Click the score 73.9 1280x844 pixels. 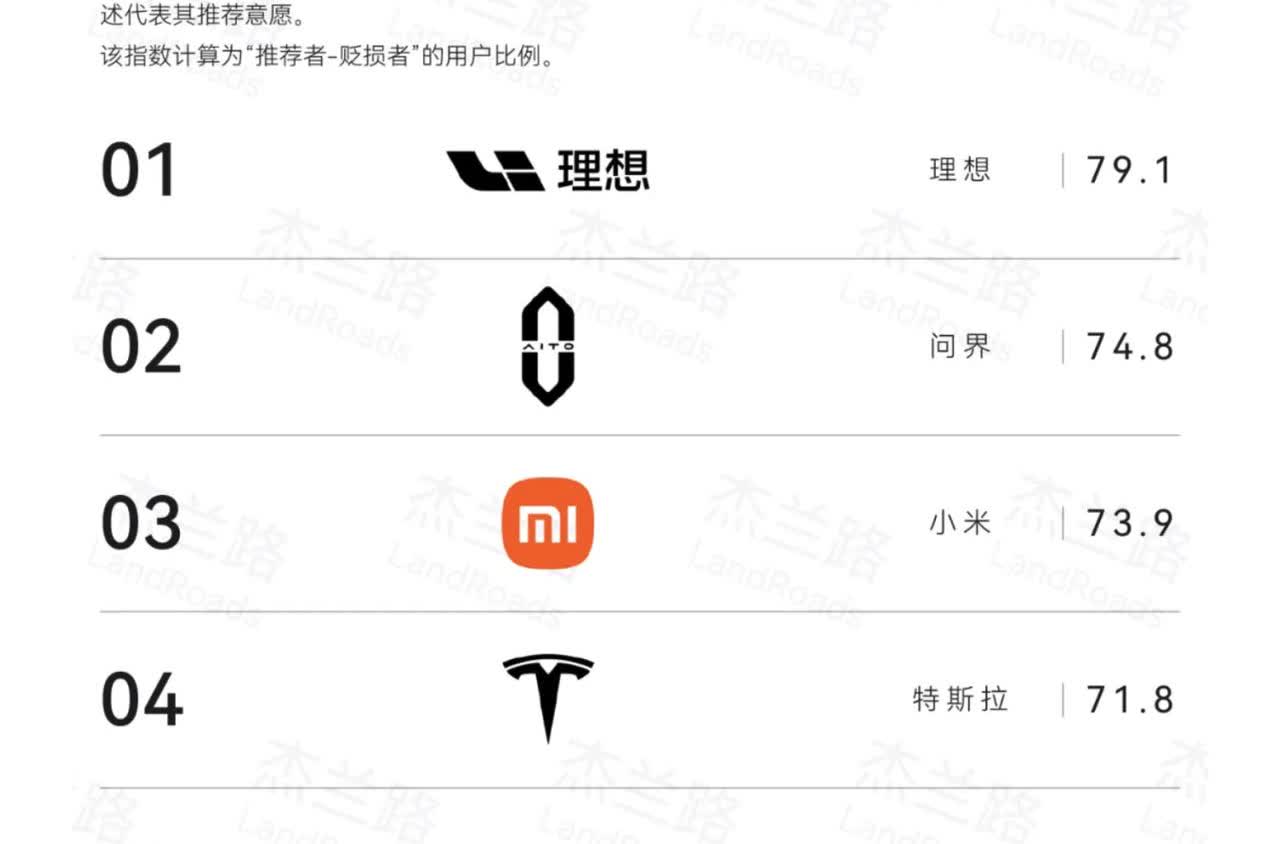[x=1129, y=523]
